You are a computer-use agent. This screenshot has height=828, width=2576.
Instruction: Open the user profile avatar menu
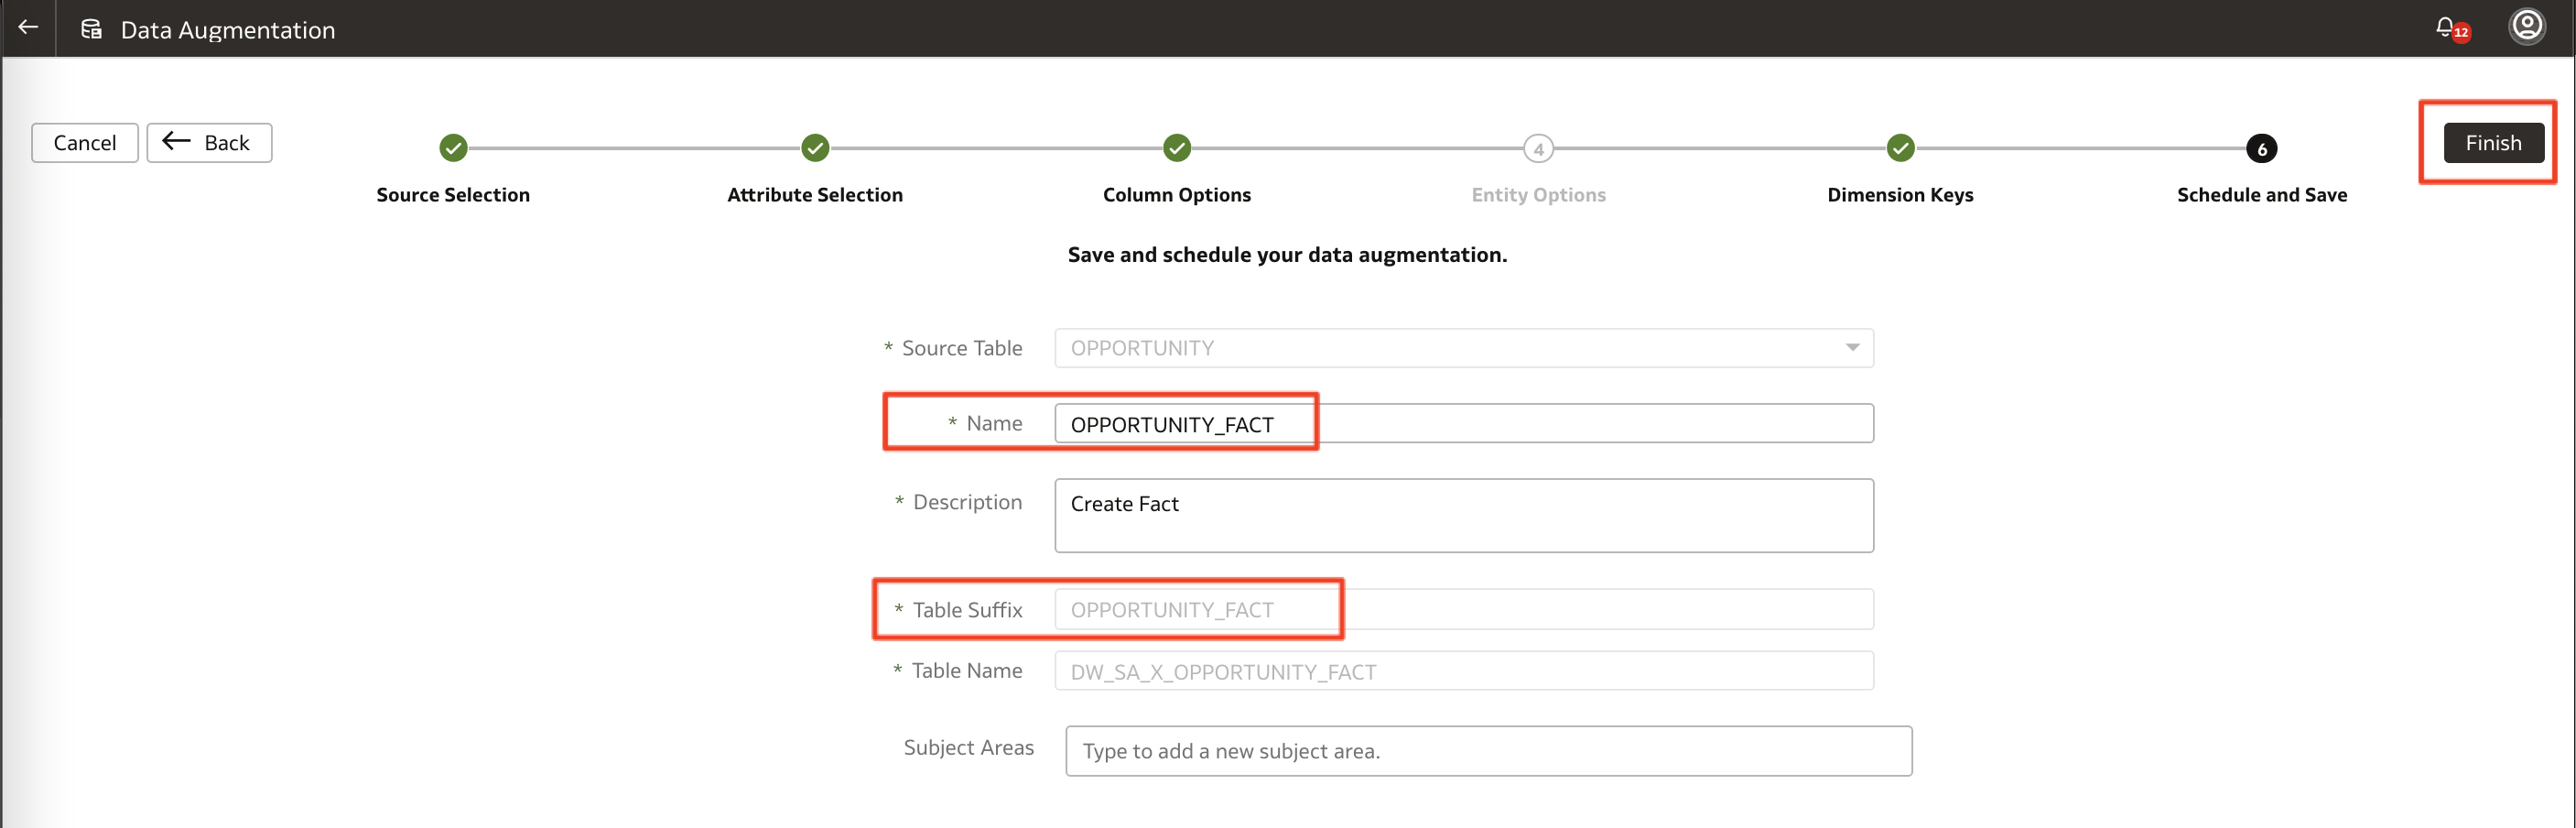point(2527,27)
